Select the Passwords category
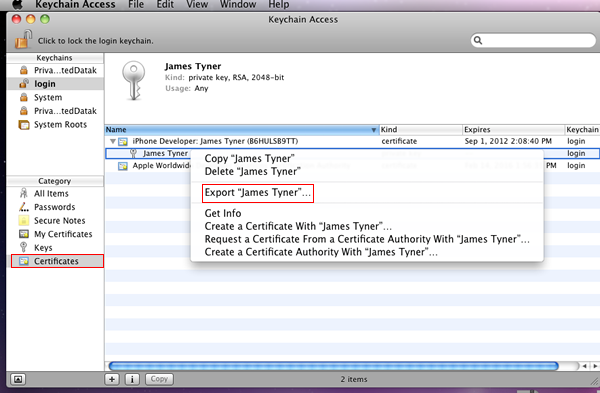600x393 pixels. click(x=55, y=207)
